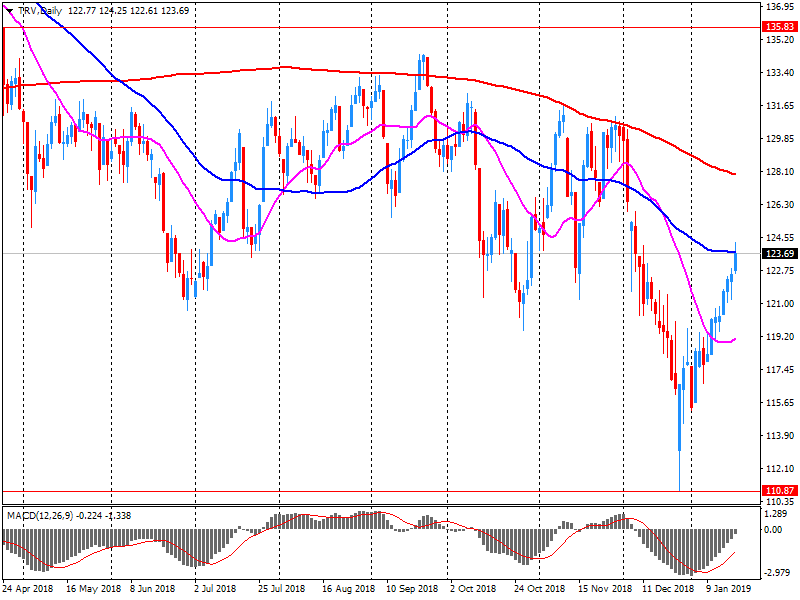Click the 122.75 price axis label
Screen dimensions: 800x600
(780, 270)
